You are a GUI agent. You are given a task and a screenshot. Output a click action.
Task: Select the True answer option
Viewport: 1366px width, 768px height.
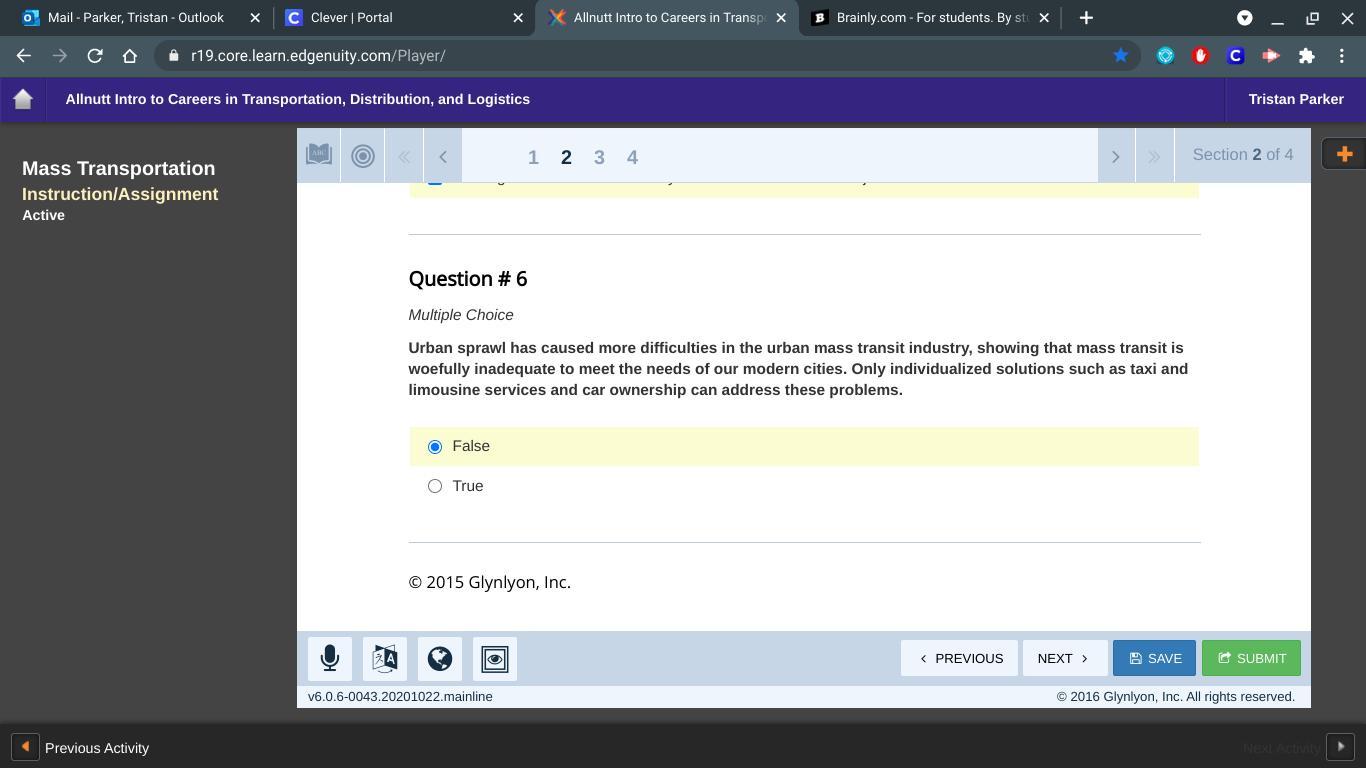tap(435, 486)
